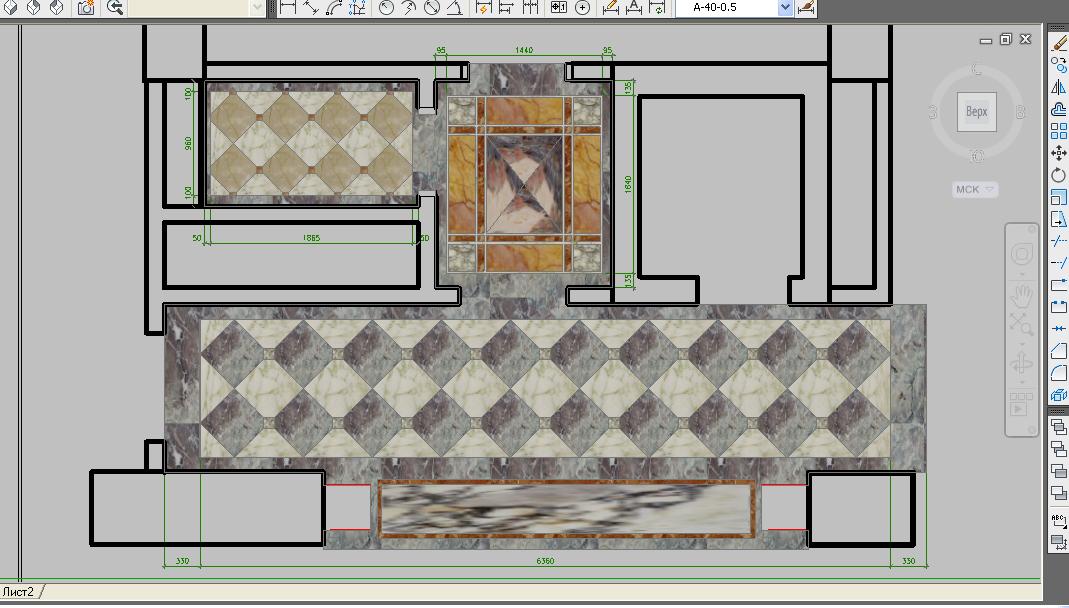Click the Fillet tool
This screenshot has width=1069, height=608.
tap(1058, 372)
